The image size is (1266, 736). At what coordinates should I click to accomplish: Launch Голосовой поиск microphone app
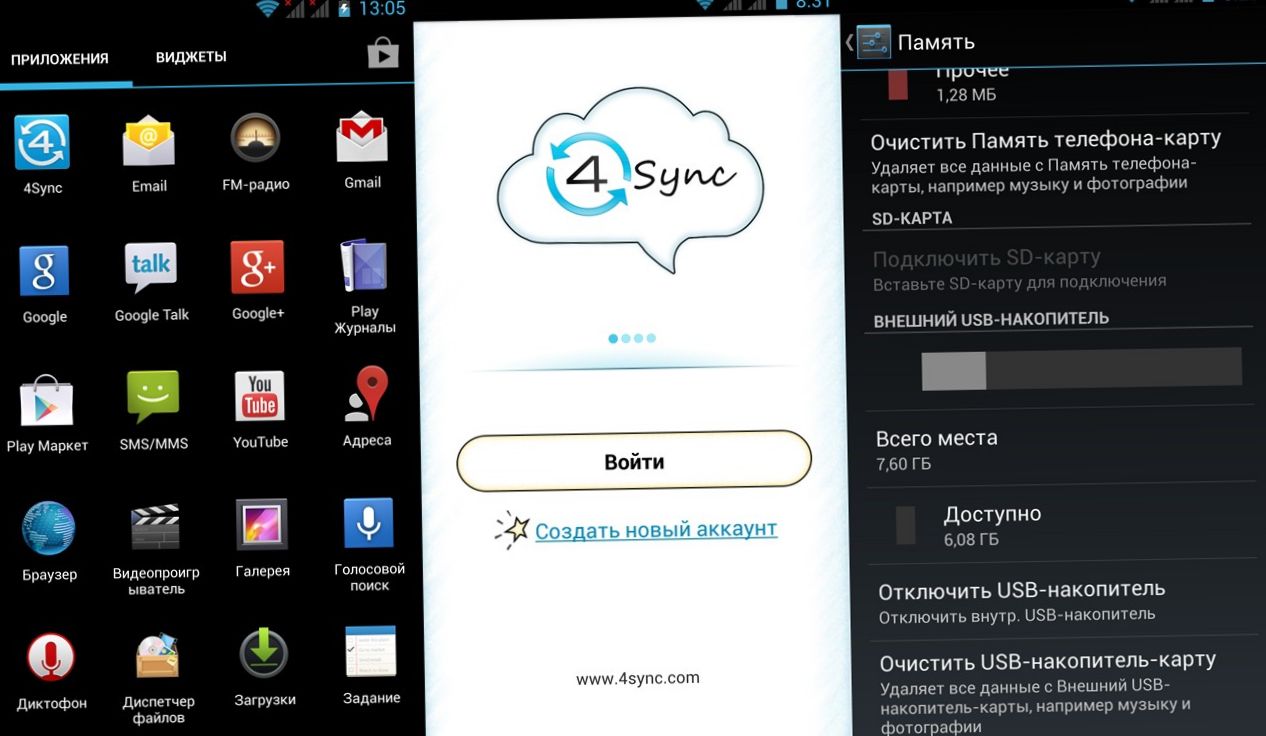369,522
